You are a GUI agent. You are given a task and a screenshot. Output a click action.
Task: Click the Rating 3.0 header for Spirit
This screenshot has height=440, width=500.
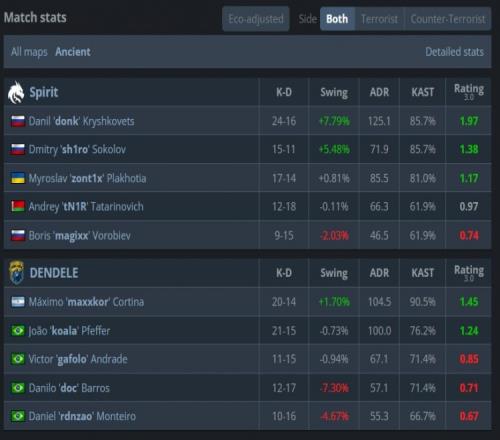469,92
